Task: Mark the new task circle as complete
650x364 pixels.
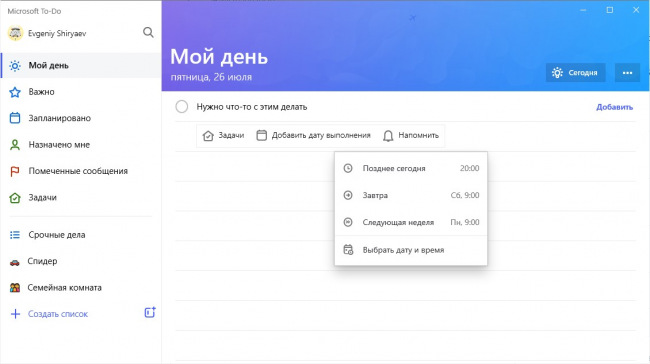Action: tap(182, 107)
